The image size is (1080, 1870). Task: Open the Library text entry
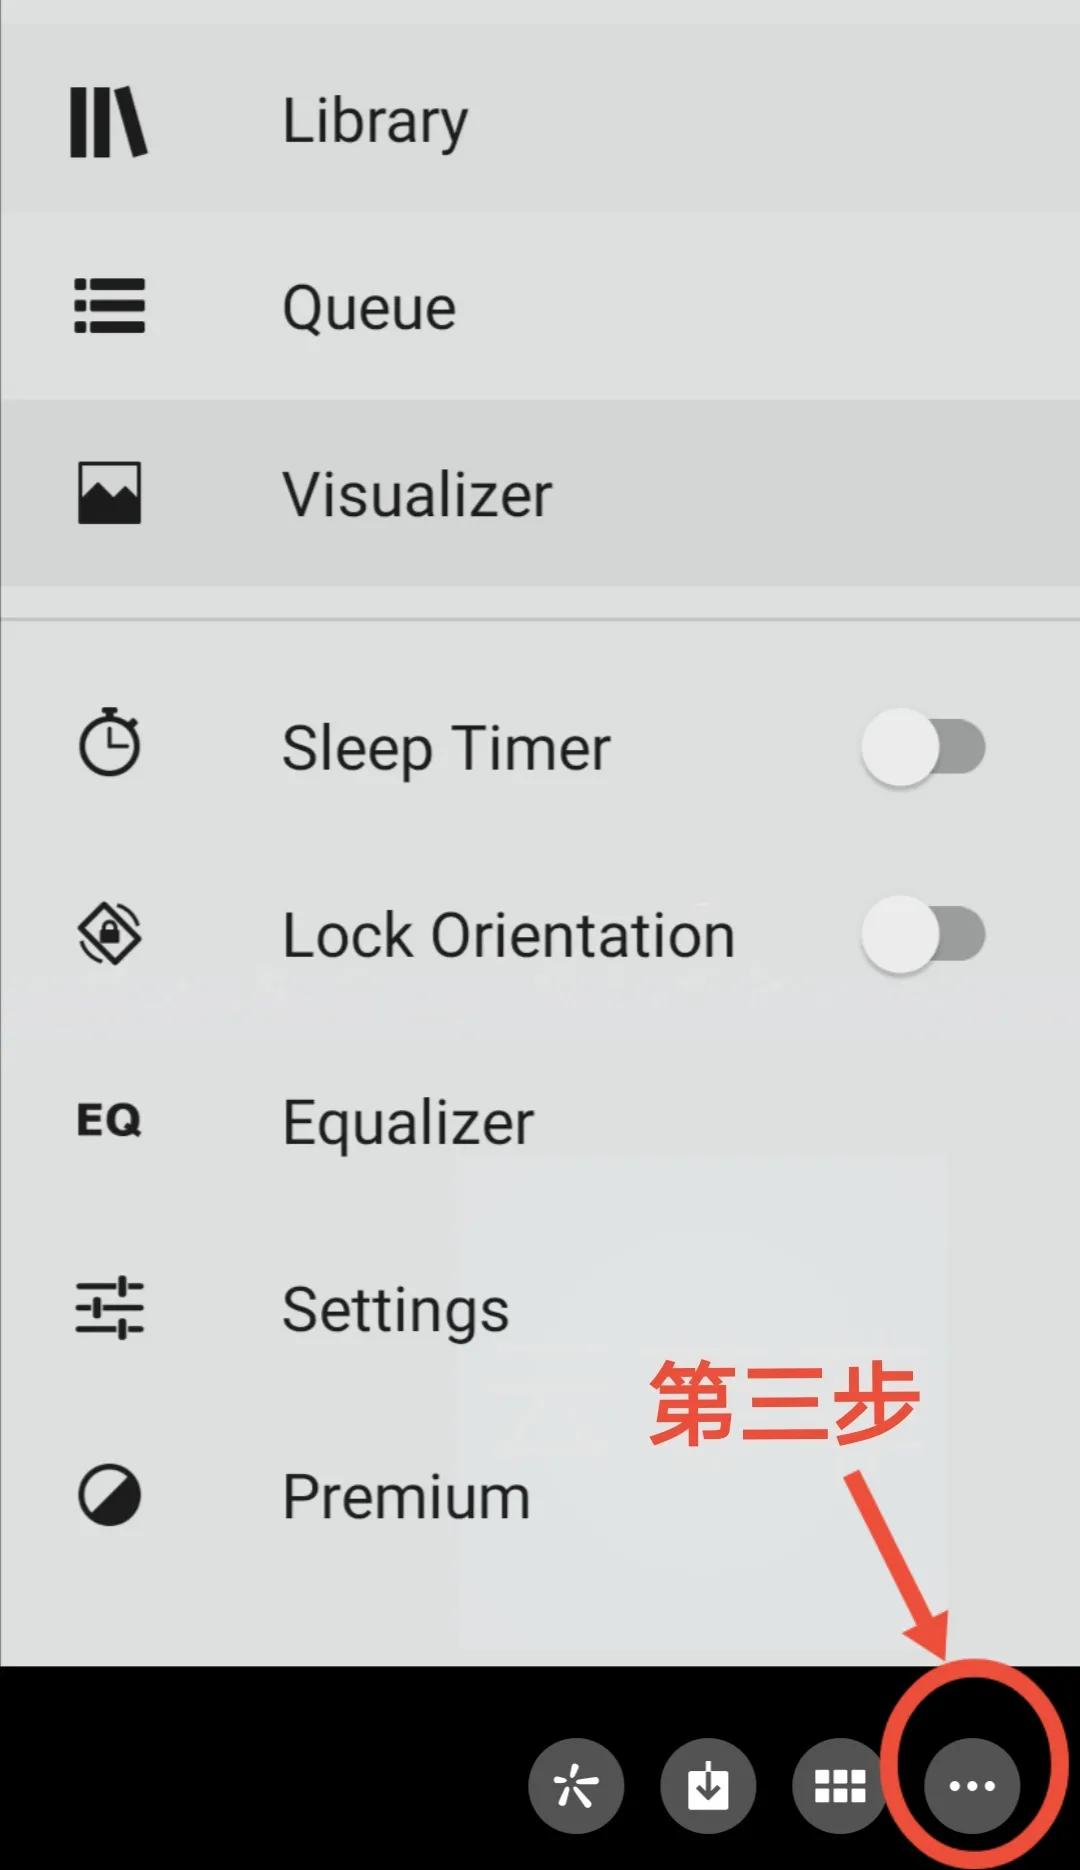click(x=375, y=122)
